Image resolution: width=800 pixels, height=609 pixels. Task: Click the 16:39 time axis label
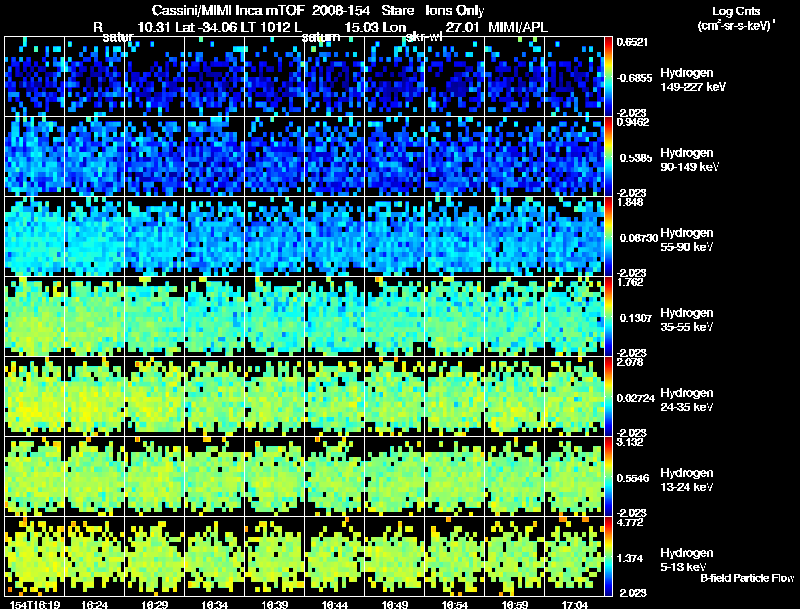tap(274, 604)
